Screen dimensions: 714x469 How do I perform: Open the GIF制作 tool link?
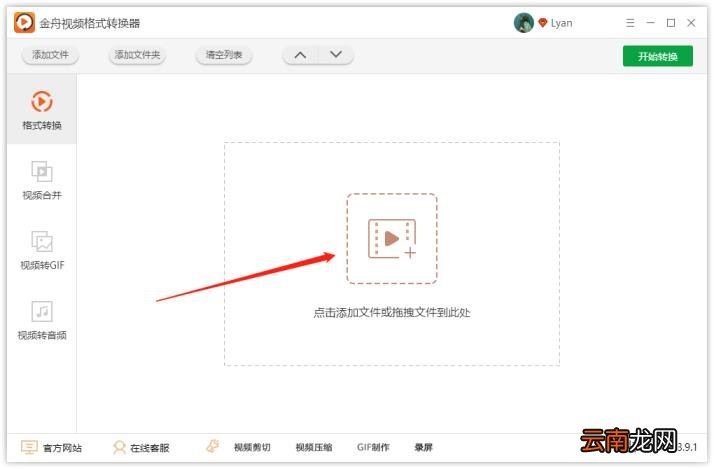[x=373, y=448]
